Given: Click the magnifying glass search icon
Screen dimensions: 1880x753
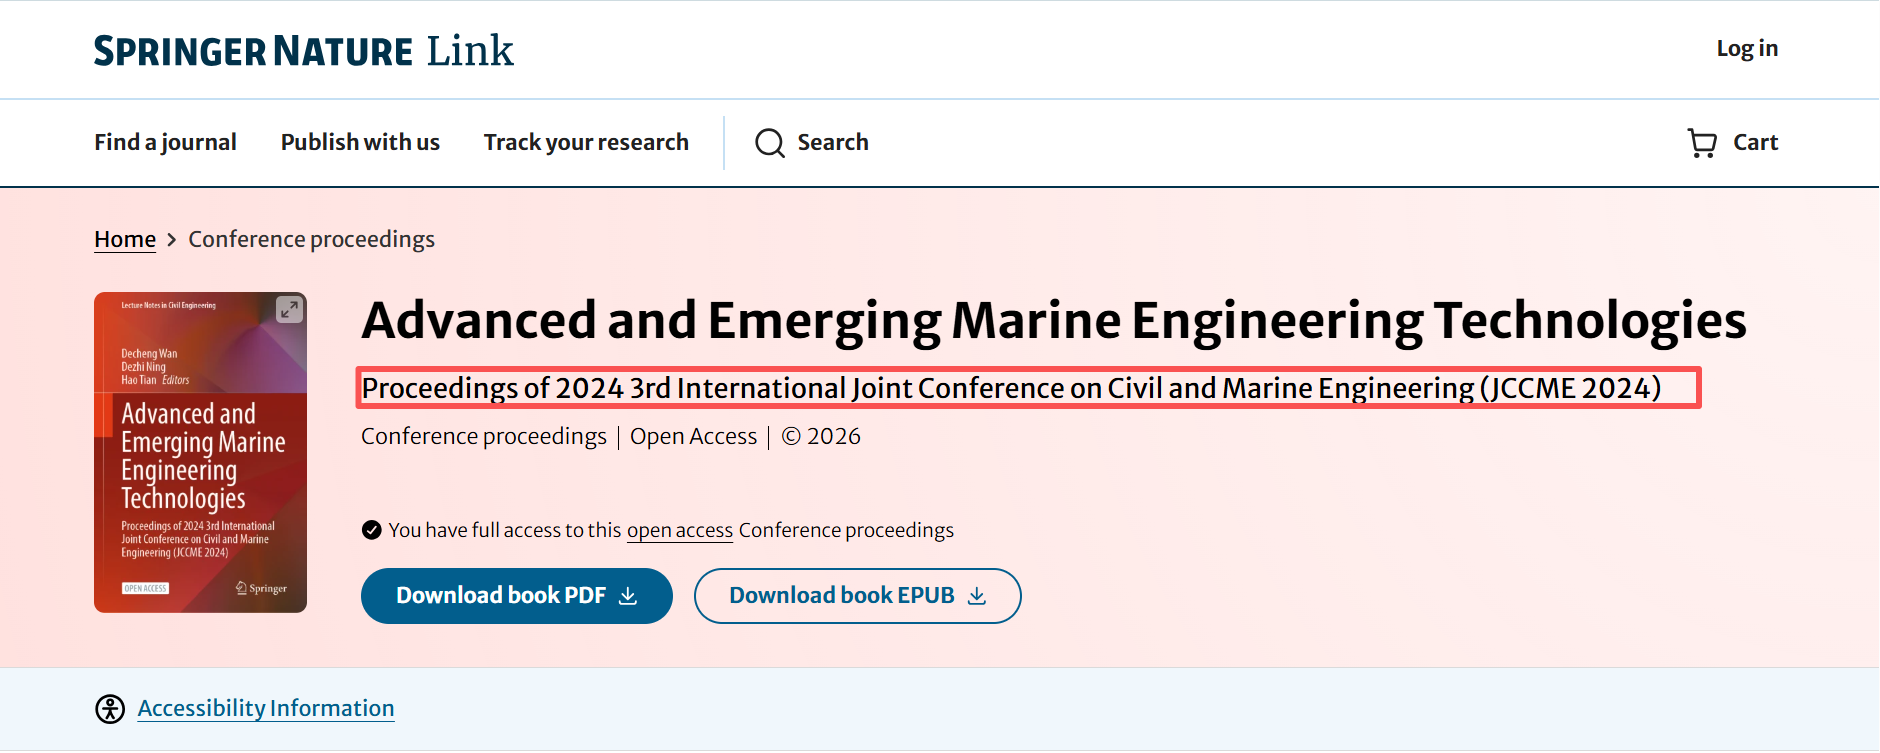Looking at the screenshot, I should click(769, 143).
